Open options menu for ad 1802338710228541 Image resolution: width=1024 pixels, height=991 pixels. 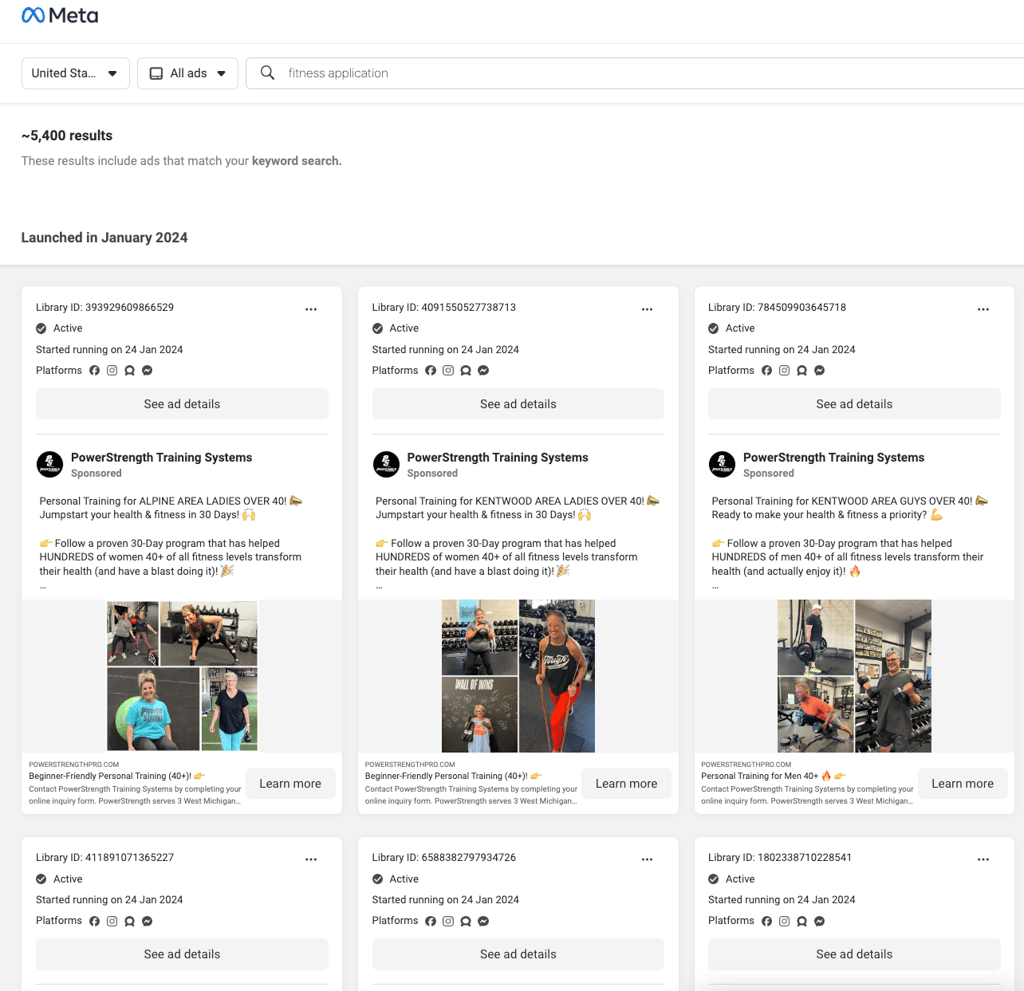(x=983, y=859)
